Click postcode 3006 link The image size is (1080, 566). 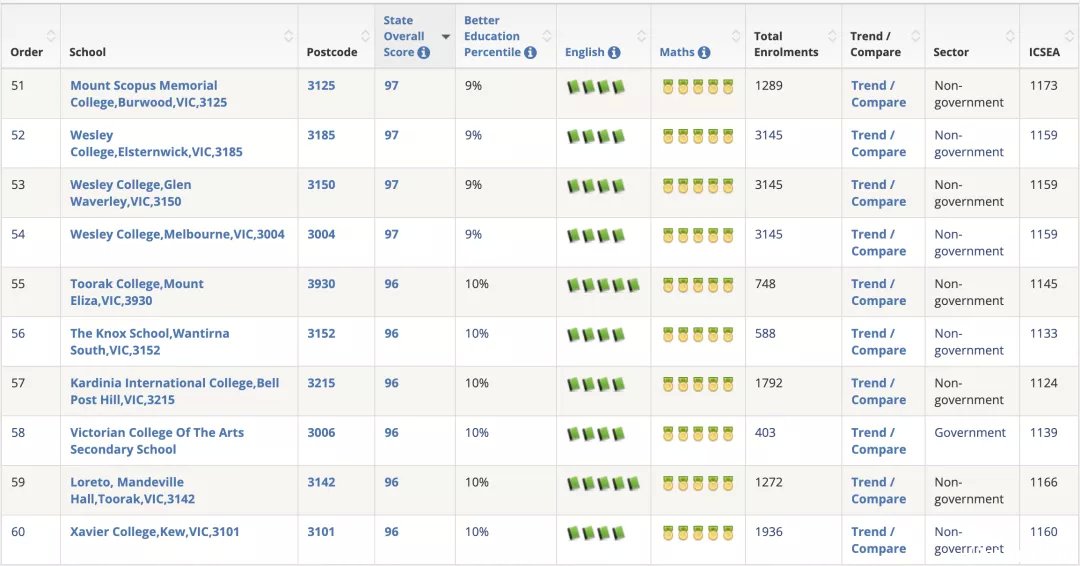coord(321,432)
